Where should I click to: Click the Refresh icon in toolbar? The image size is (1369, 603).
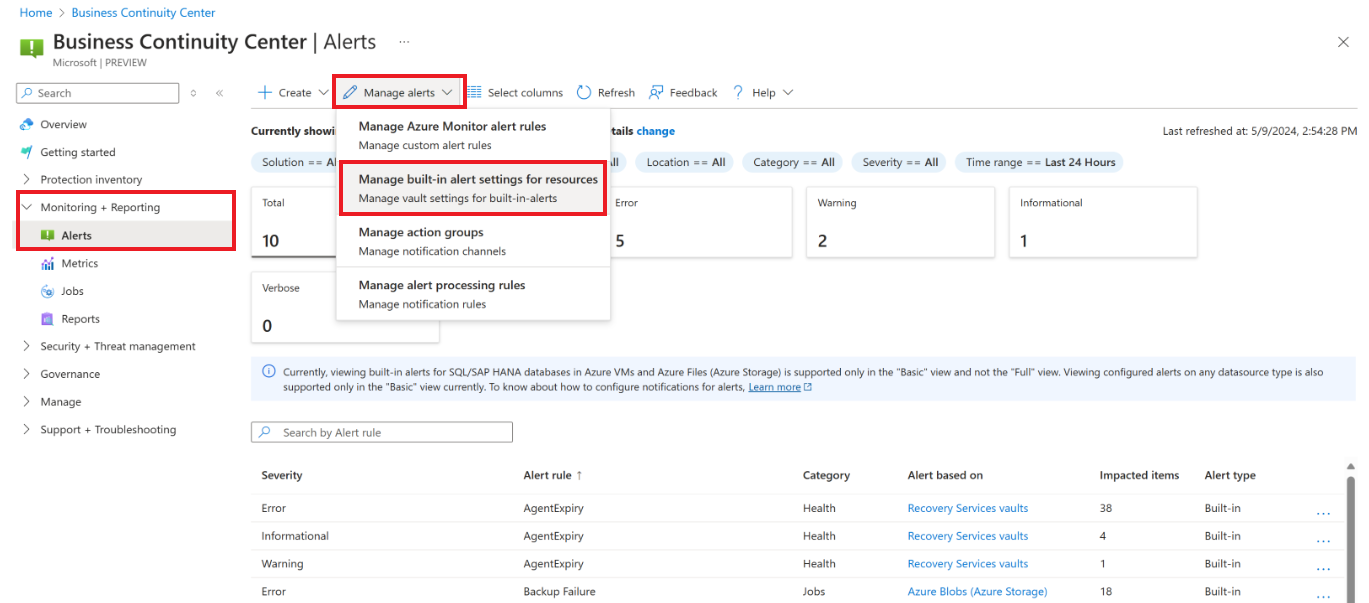tap(584, 93)
